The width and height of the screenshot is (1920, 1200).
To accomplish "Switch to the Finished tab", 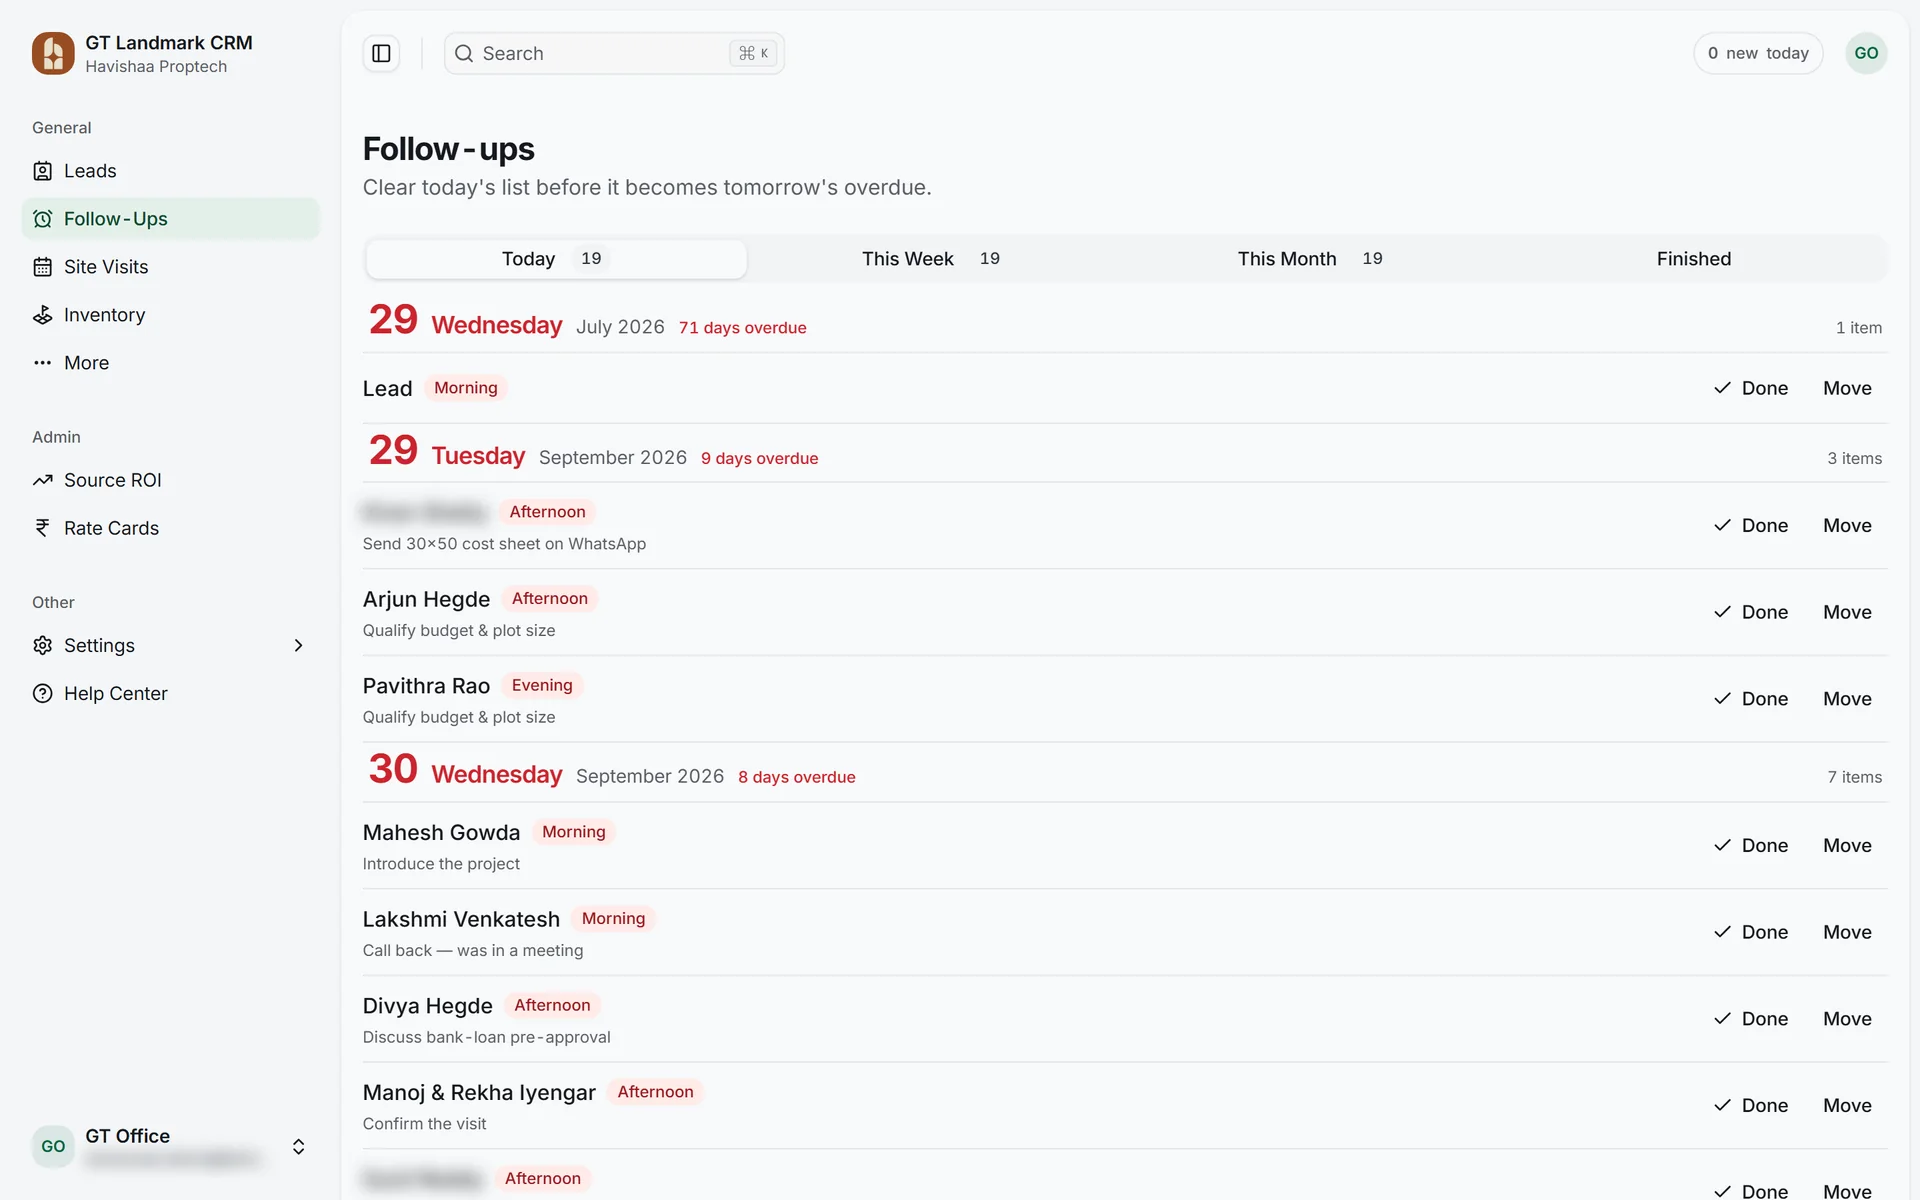I will [x=1694, y=259].
